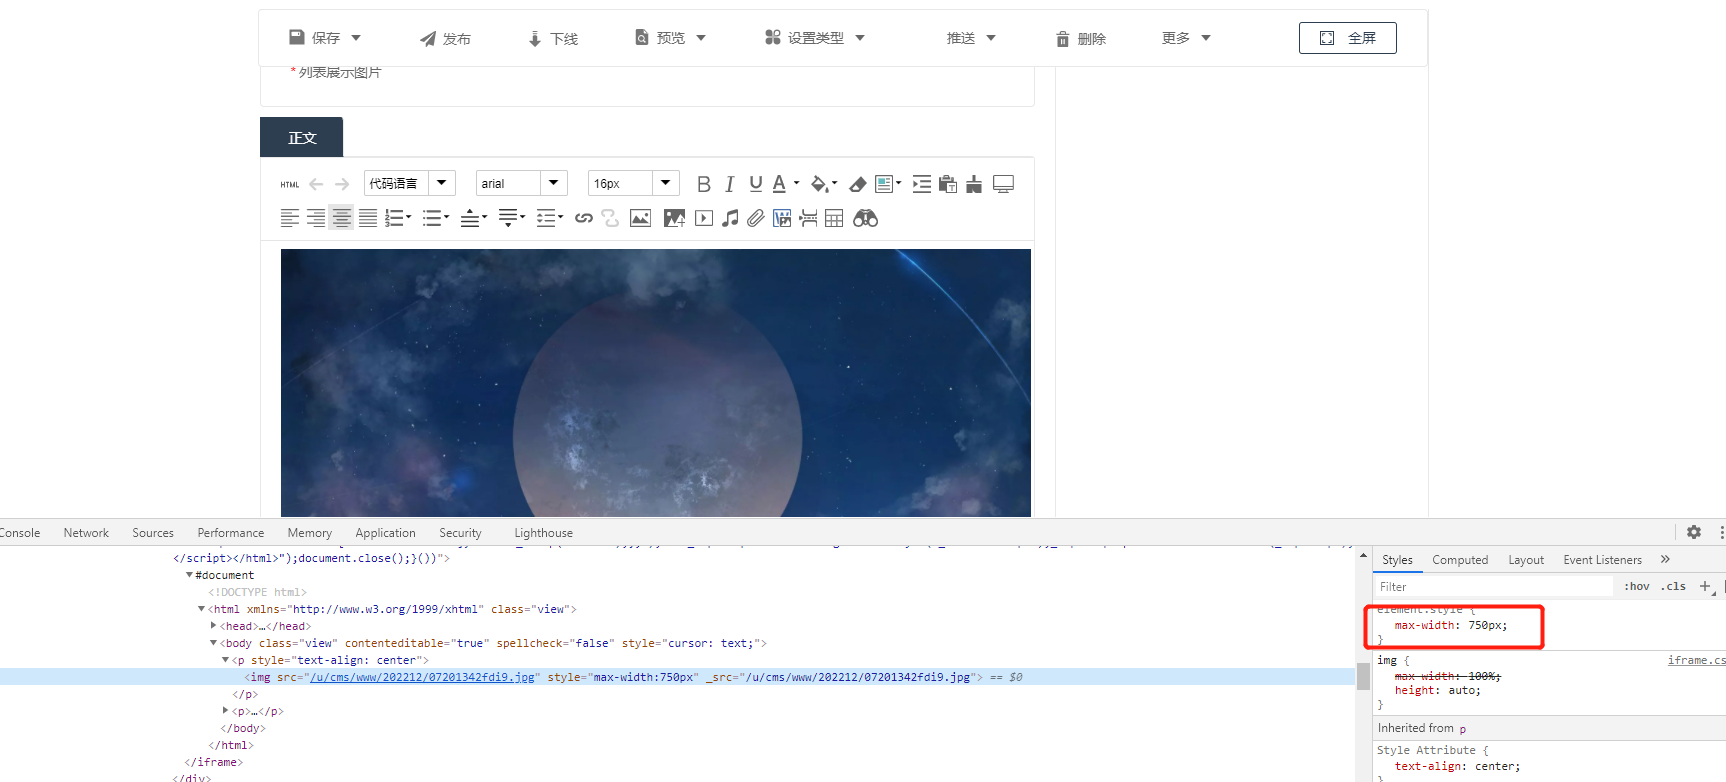The width and height of the screenshot is (1726, 782).
Task: Switch to the Computed tab
Action: [x=1459, y=560]
